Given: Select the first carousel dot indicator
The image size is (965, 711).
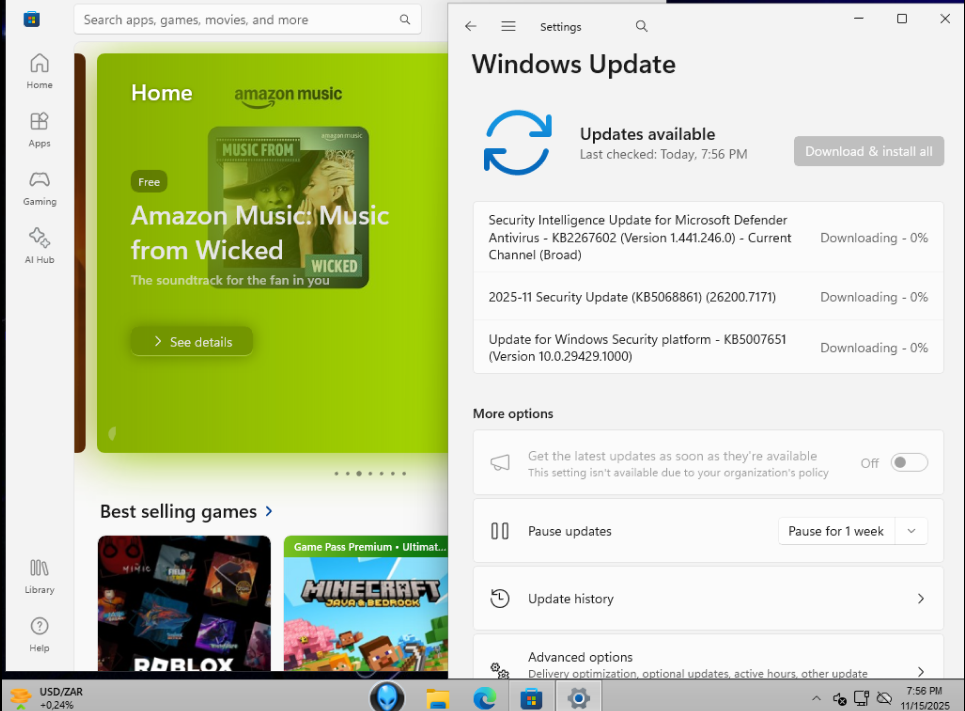Looking at the screenshot, I should pyautogui.click(x=336, y=473).
